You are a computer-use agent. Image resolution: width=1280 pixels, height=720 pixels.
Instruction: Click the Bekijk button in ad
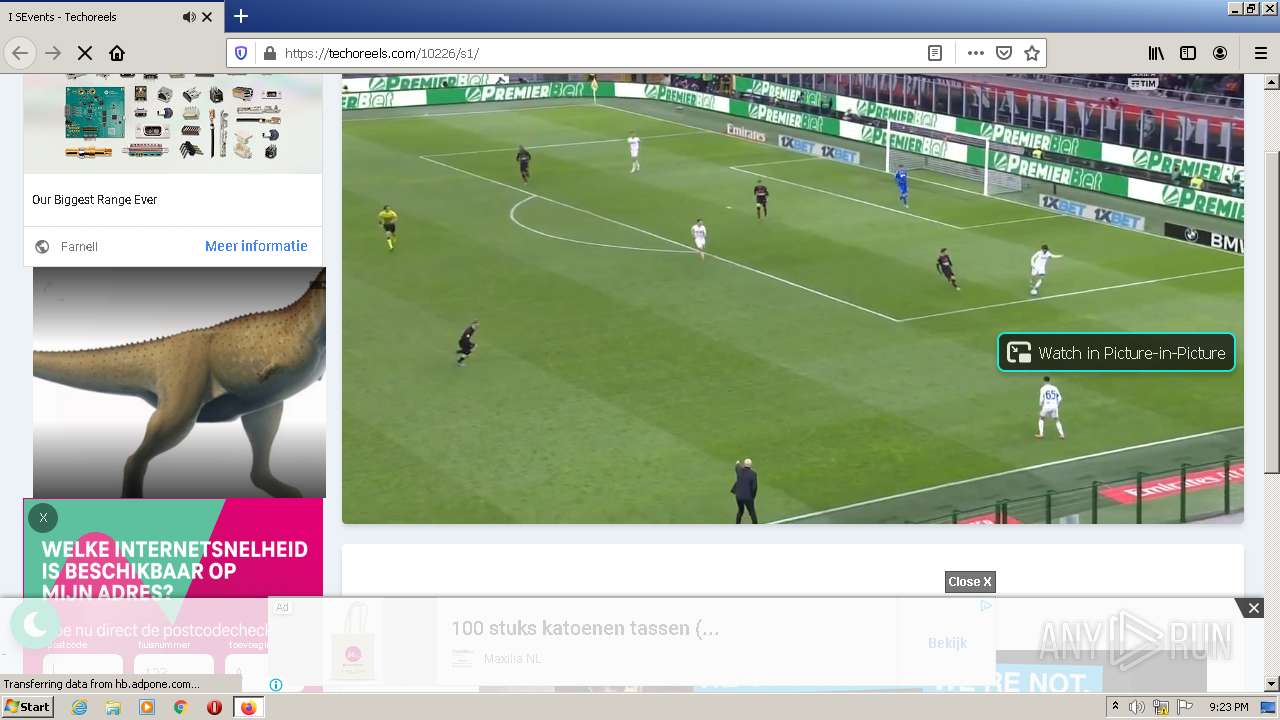[947, 643]
